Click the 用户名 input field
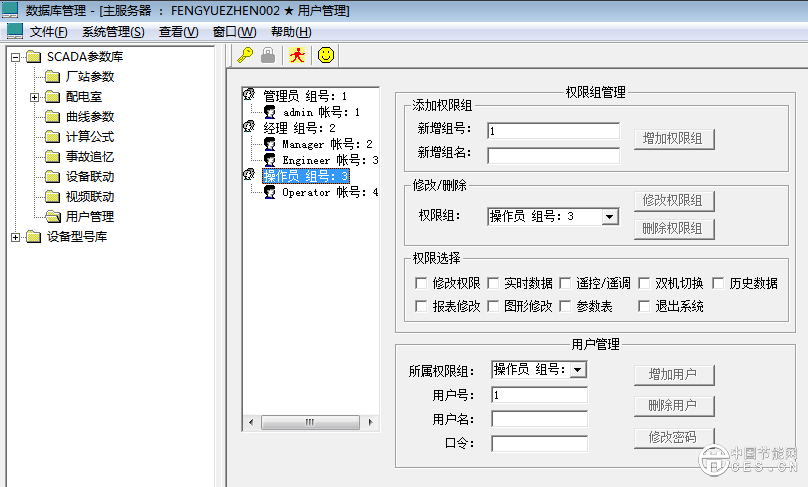The height and width of the screenshot is (487, 808). (540, 419)
